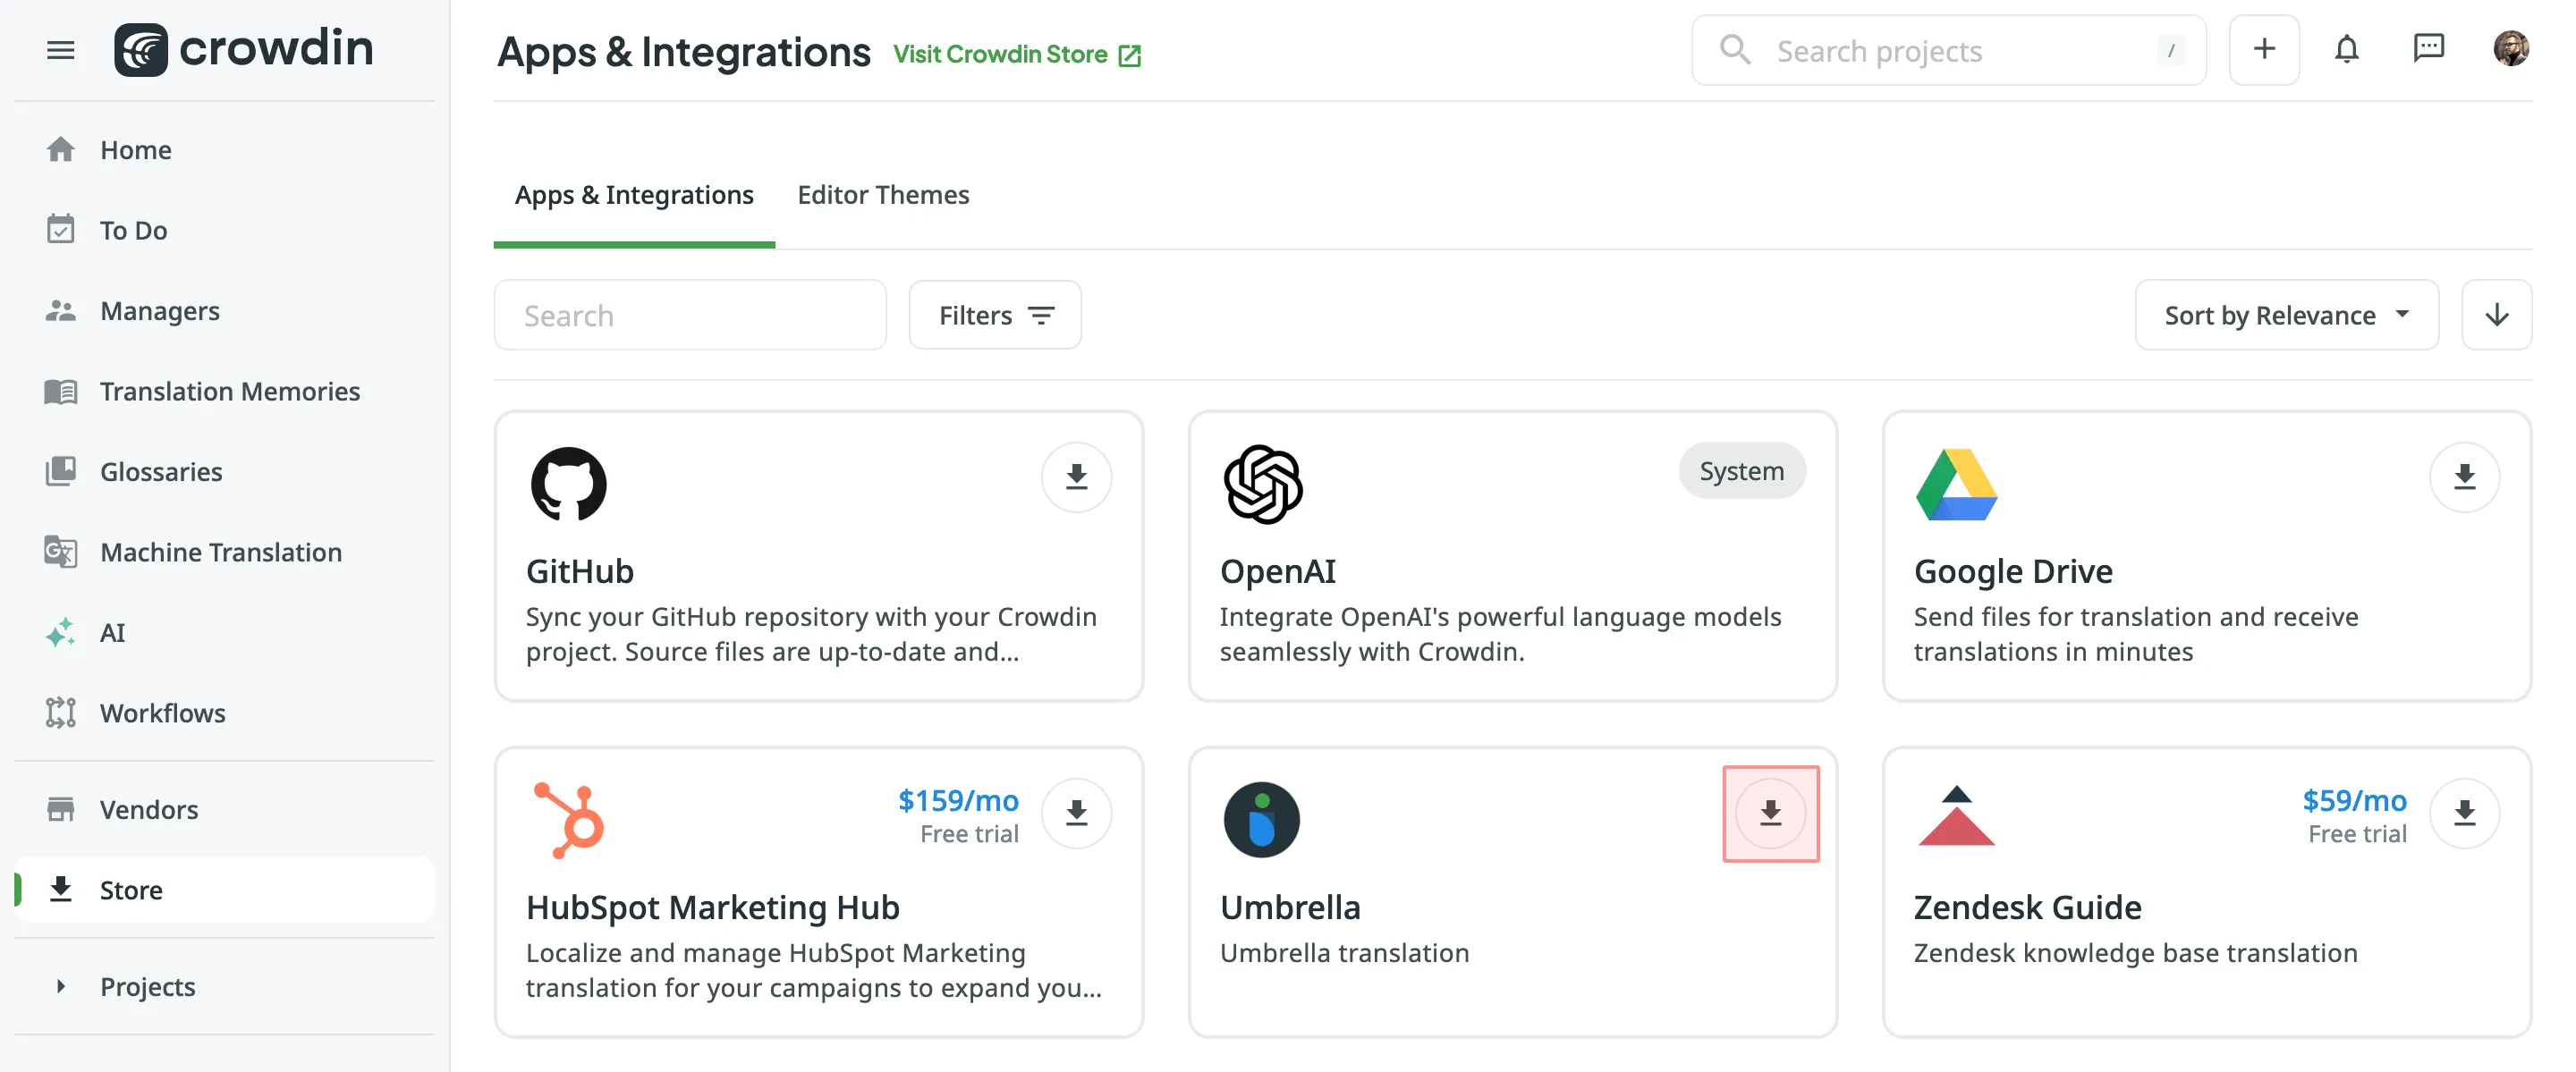Screen dimensions: 2576x1072
Task: Open the notifications bell
Action: point(2346,50)
